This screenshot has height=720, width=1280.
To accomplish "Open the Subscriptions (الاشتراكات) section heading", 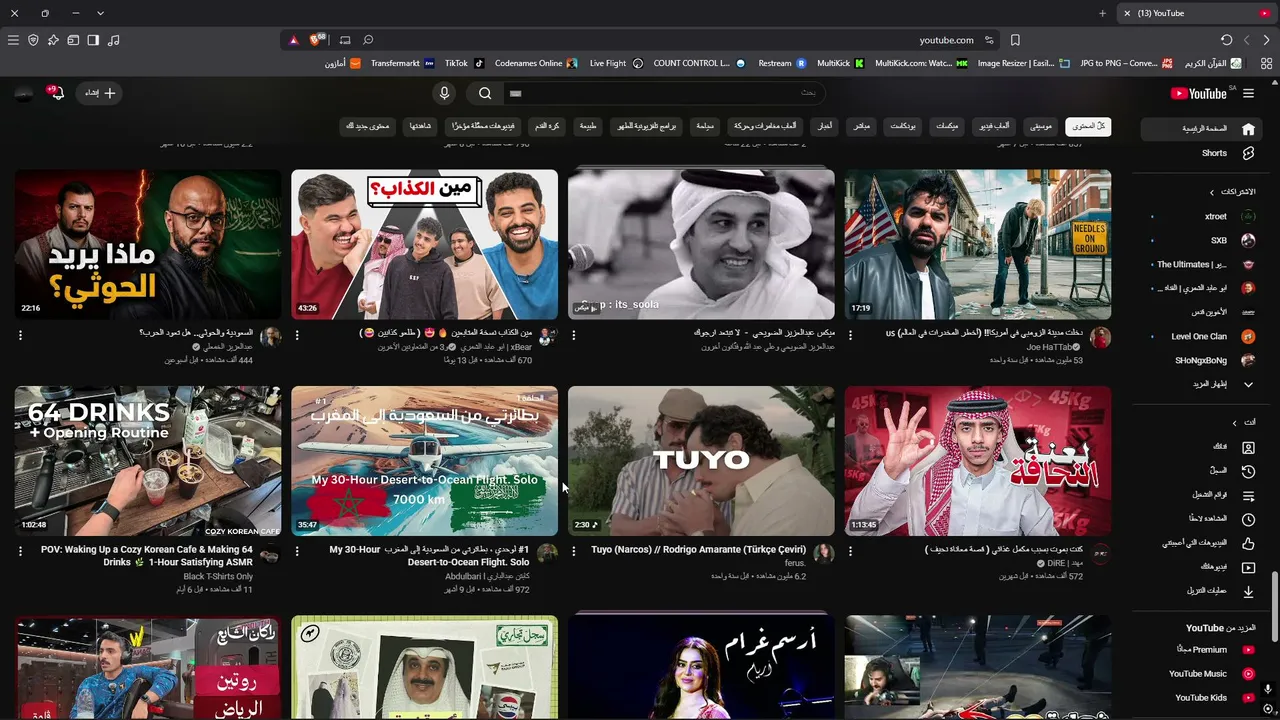I will point(1232,192).
